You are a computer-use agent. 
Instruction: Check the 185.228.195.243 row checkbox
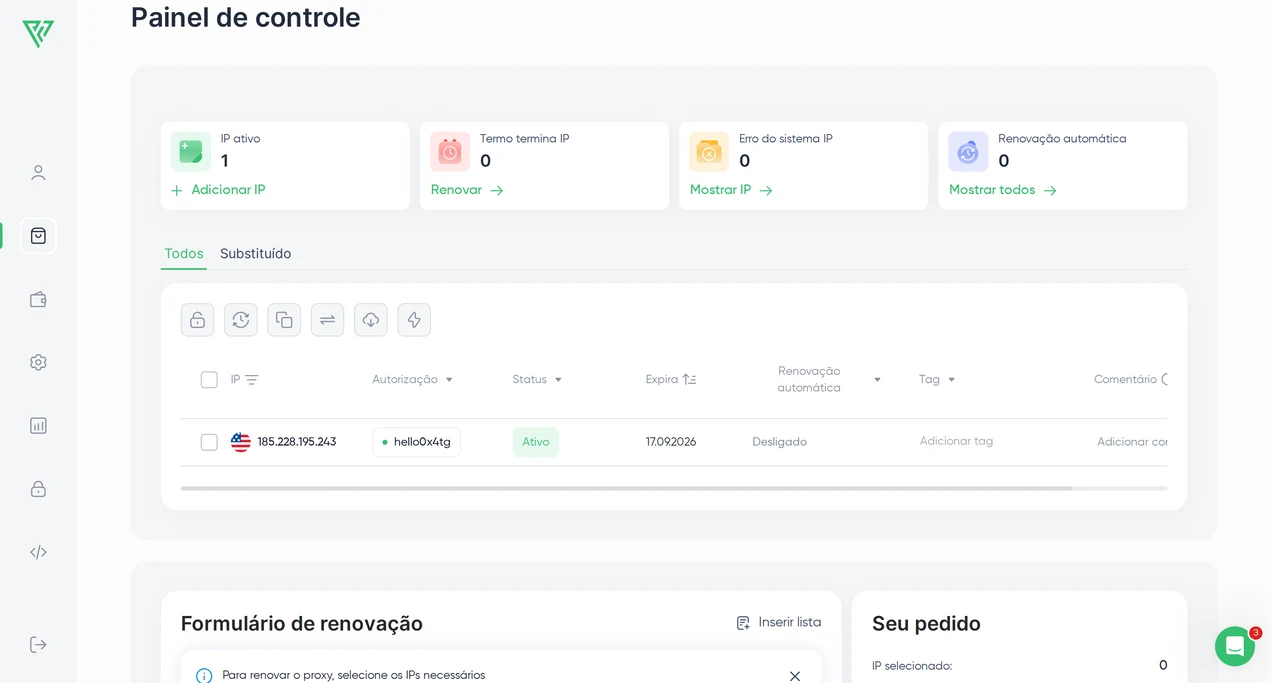pyautogui.click(x=209, y=442)
